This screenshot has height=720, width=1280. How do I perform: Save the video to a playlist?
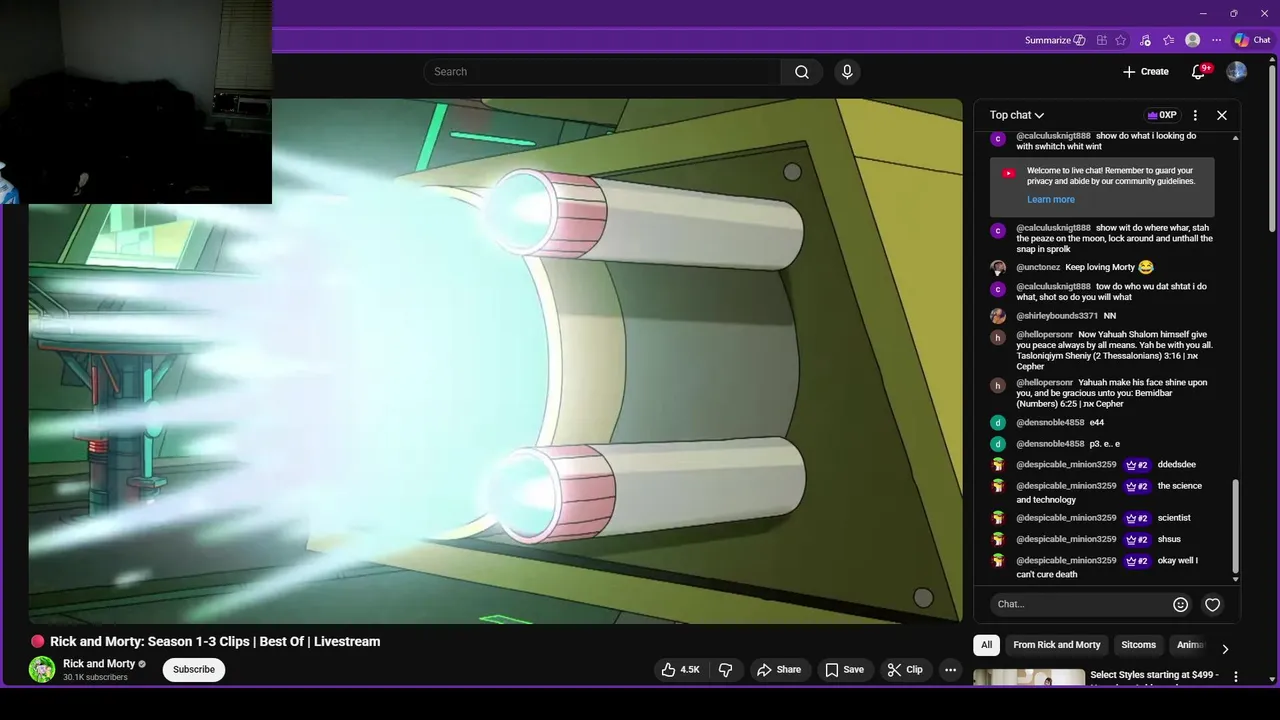[x=845, y=670]
